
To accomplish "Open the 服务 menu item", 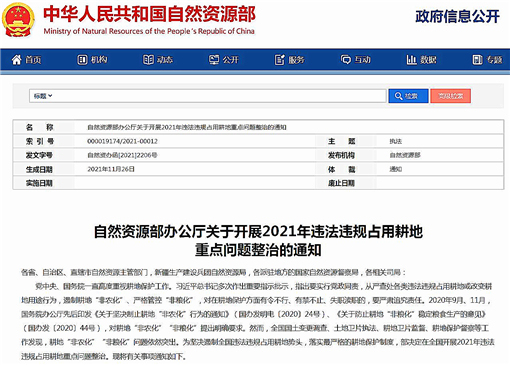I will pyautogui.click(x=290, y=60).
